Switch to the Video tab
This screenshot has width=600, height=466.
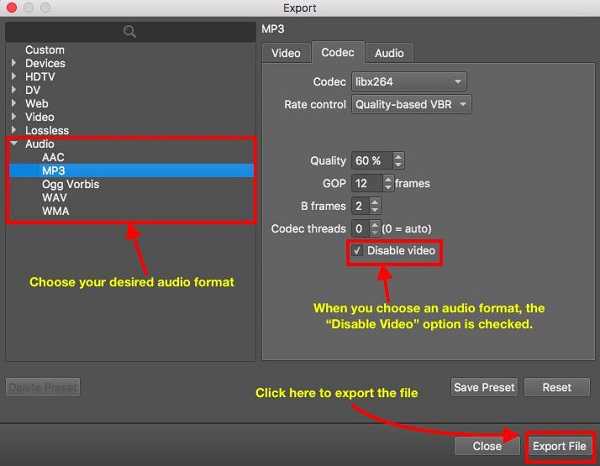pyautogui.click(x=286, y=53)
